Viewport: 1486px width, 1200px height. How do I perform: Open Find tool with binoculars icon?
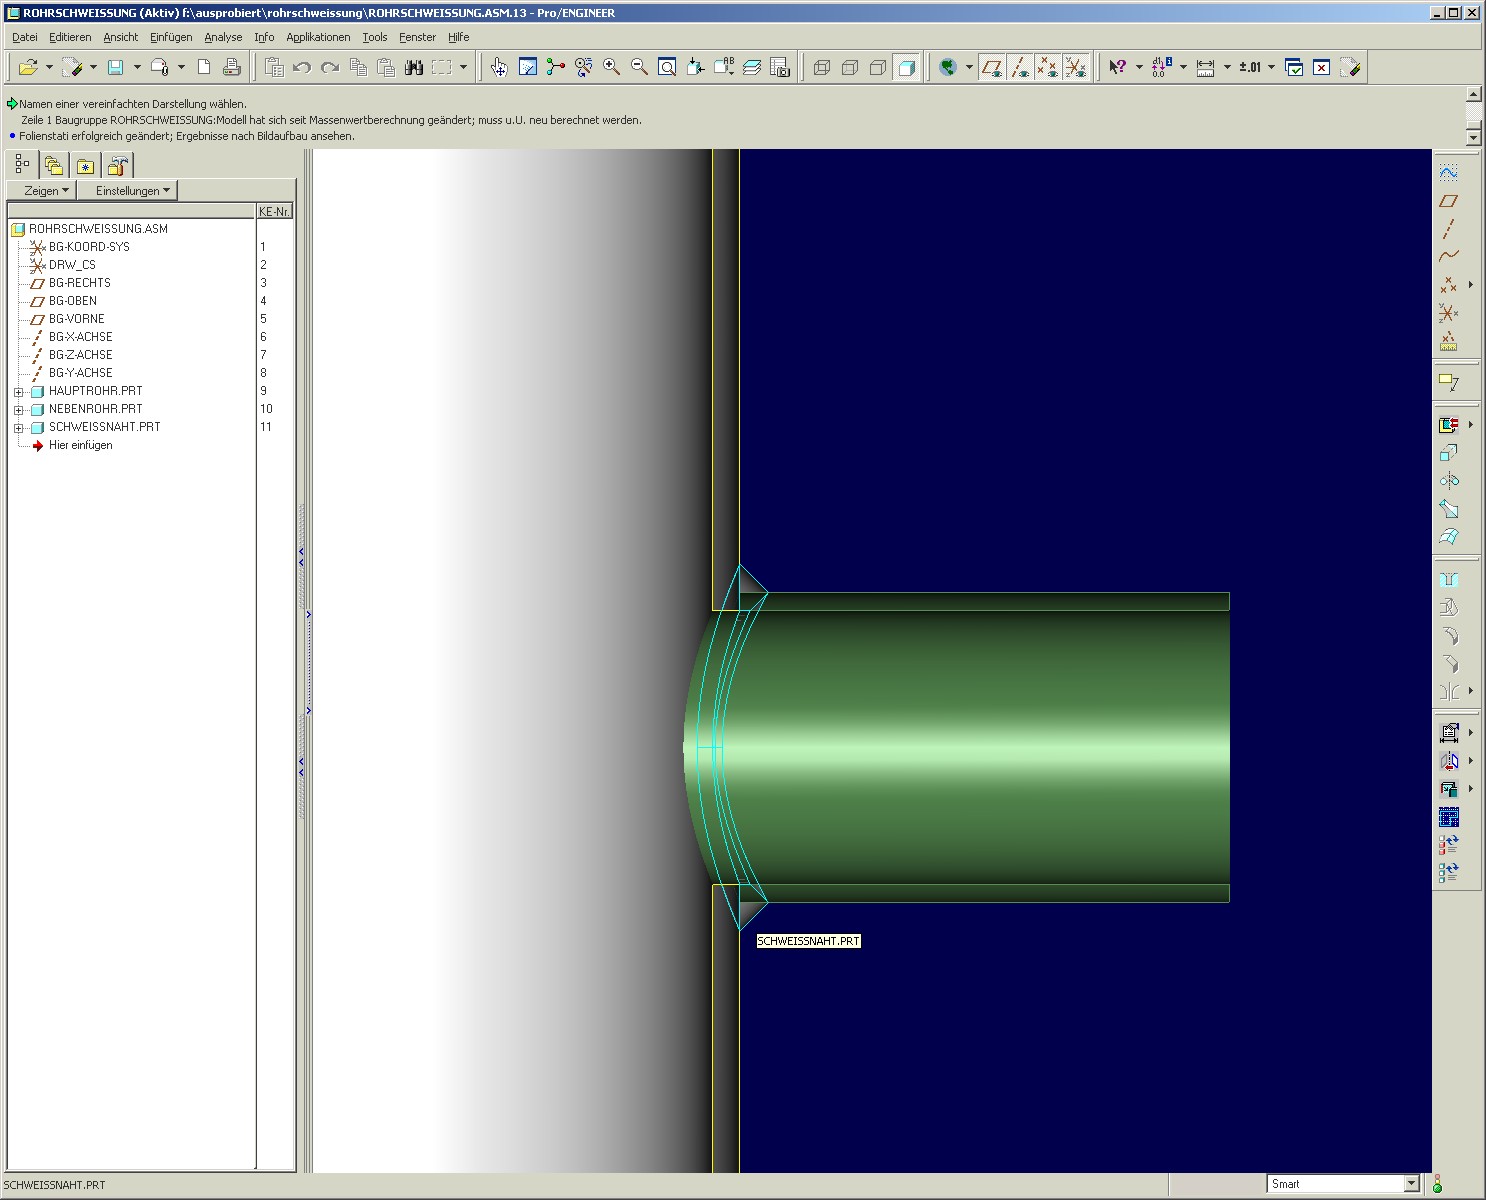click(x=413, y=67)
